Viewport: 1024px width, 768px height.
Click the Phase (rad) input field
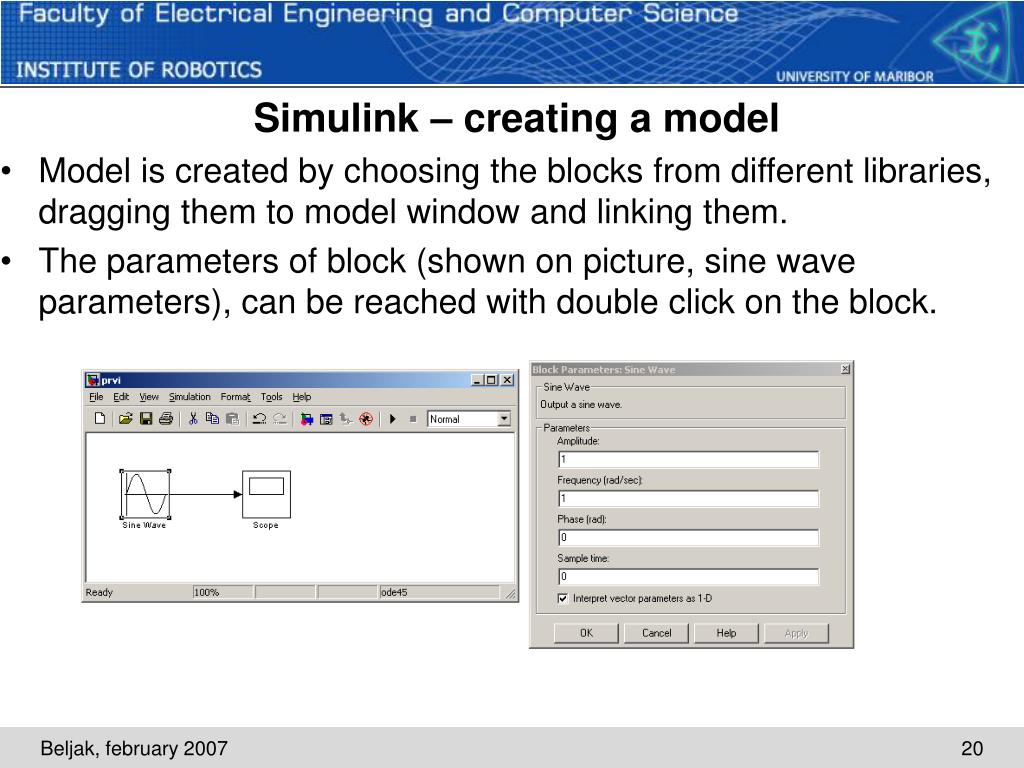[688, 538]
